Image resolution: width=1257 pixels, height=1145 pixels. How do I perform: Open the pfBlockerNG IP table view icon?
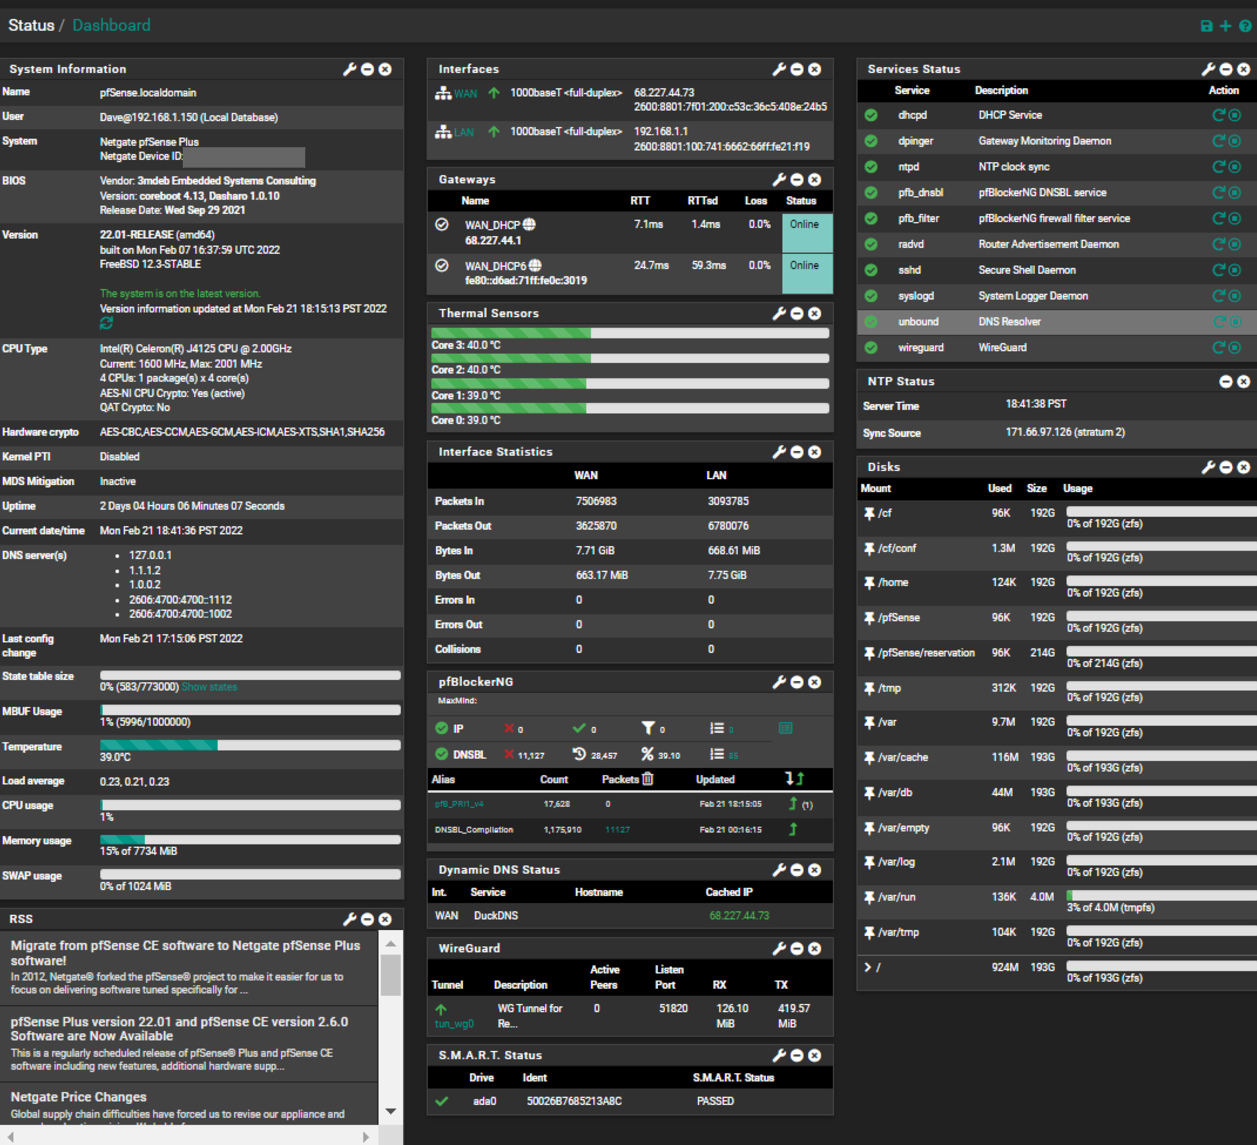click(785, 729)
